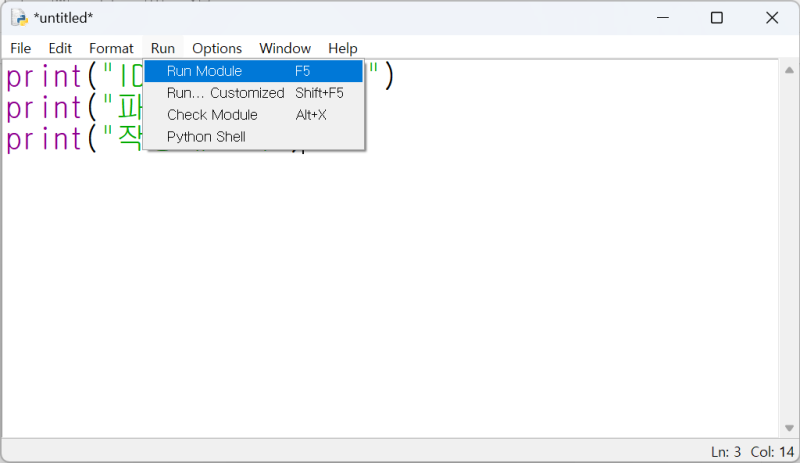Screen dimensions: 800x463
Task: Open the File menu
Action: tap(20, 48)
